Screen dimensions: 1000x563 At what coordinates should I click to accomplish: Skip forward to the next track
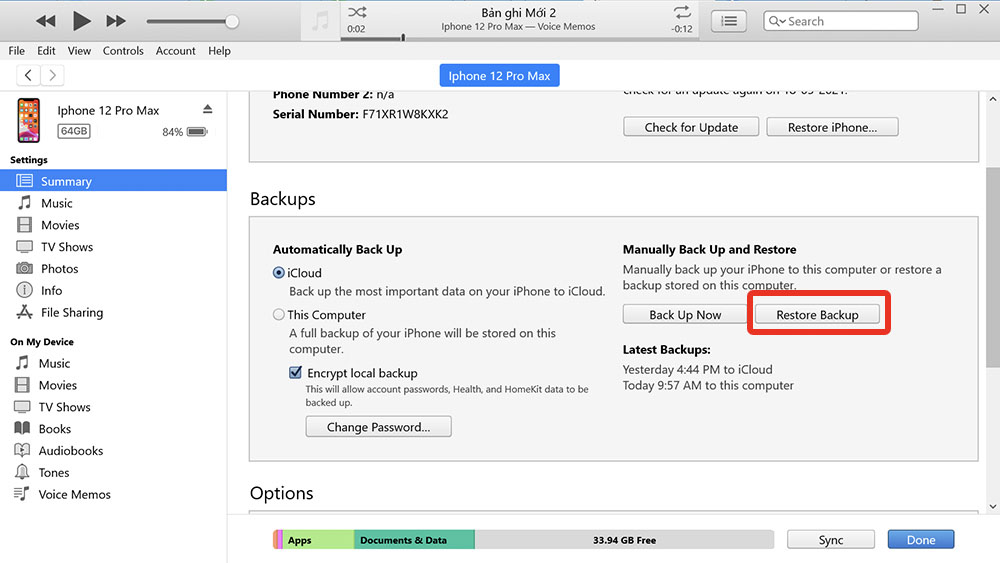click(115, 21)
